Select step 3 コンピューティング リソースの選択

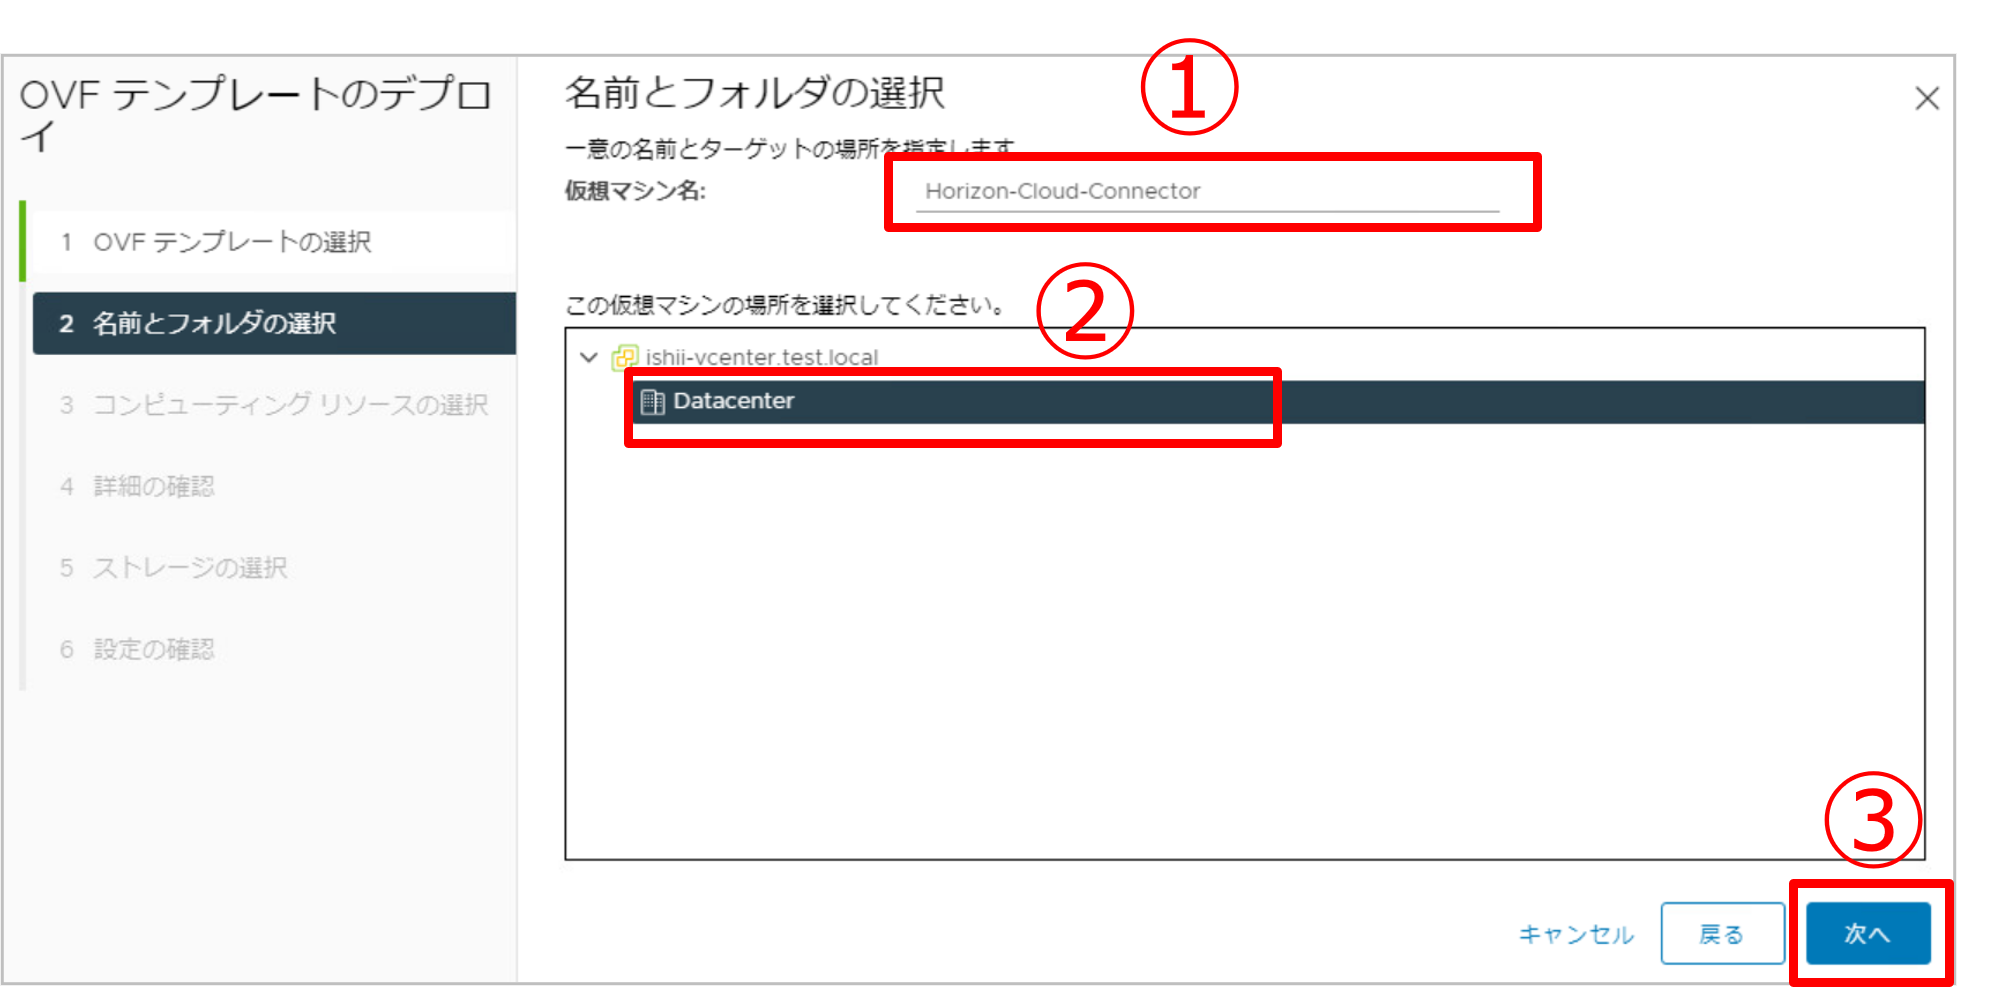point(274,405)
